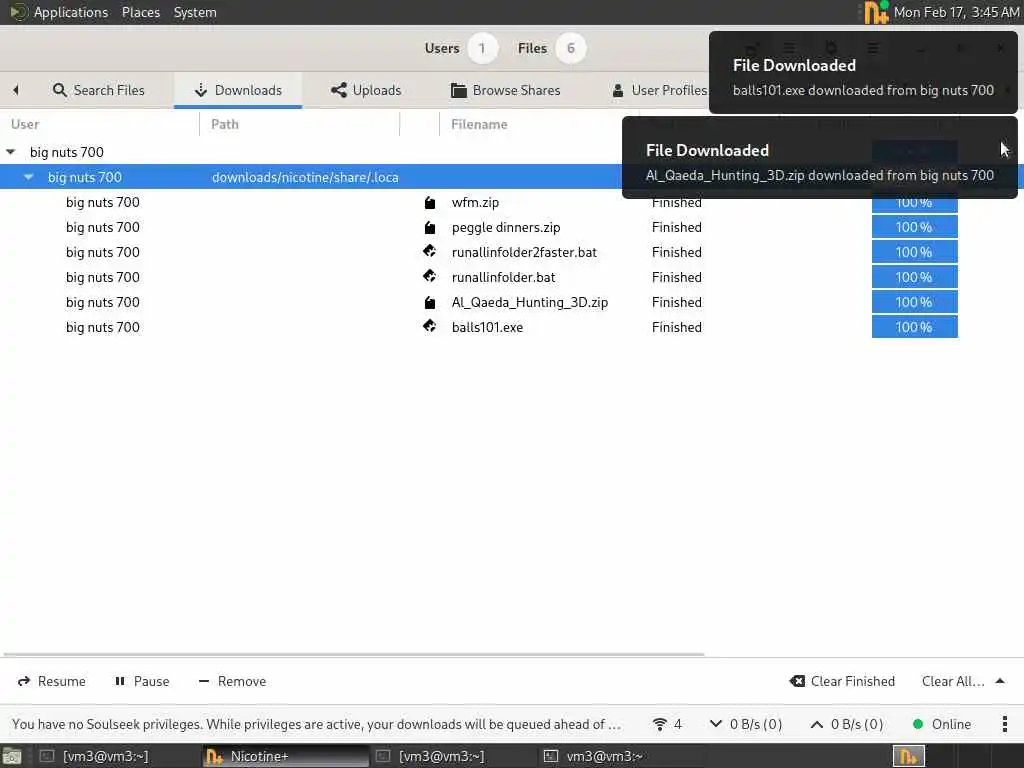Click the Al_Qaeda_Hunting_3D.zip File Downloaded notification
Viewport: 1024px width, 768px height.
click(820, 158)
